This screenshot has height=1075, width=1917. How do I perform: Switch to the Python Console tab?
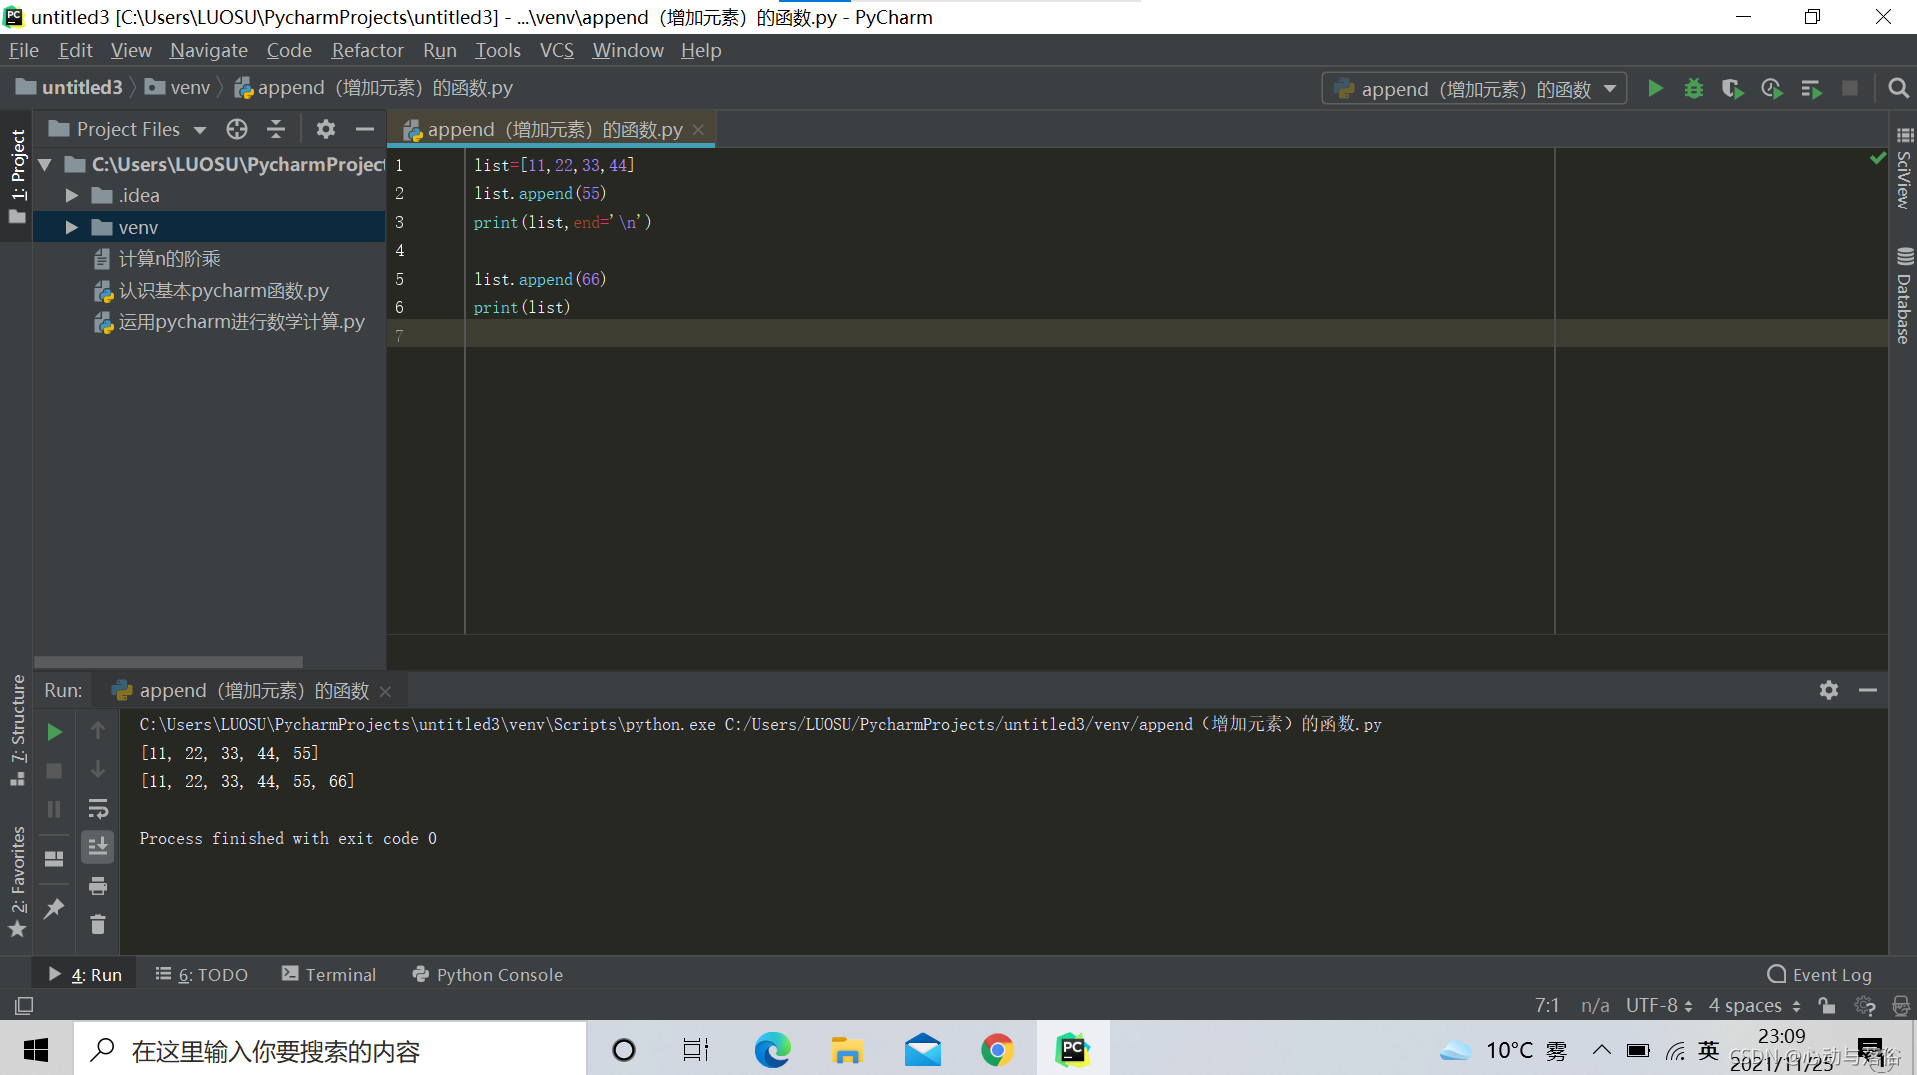click(488, 974)
